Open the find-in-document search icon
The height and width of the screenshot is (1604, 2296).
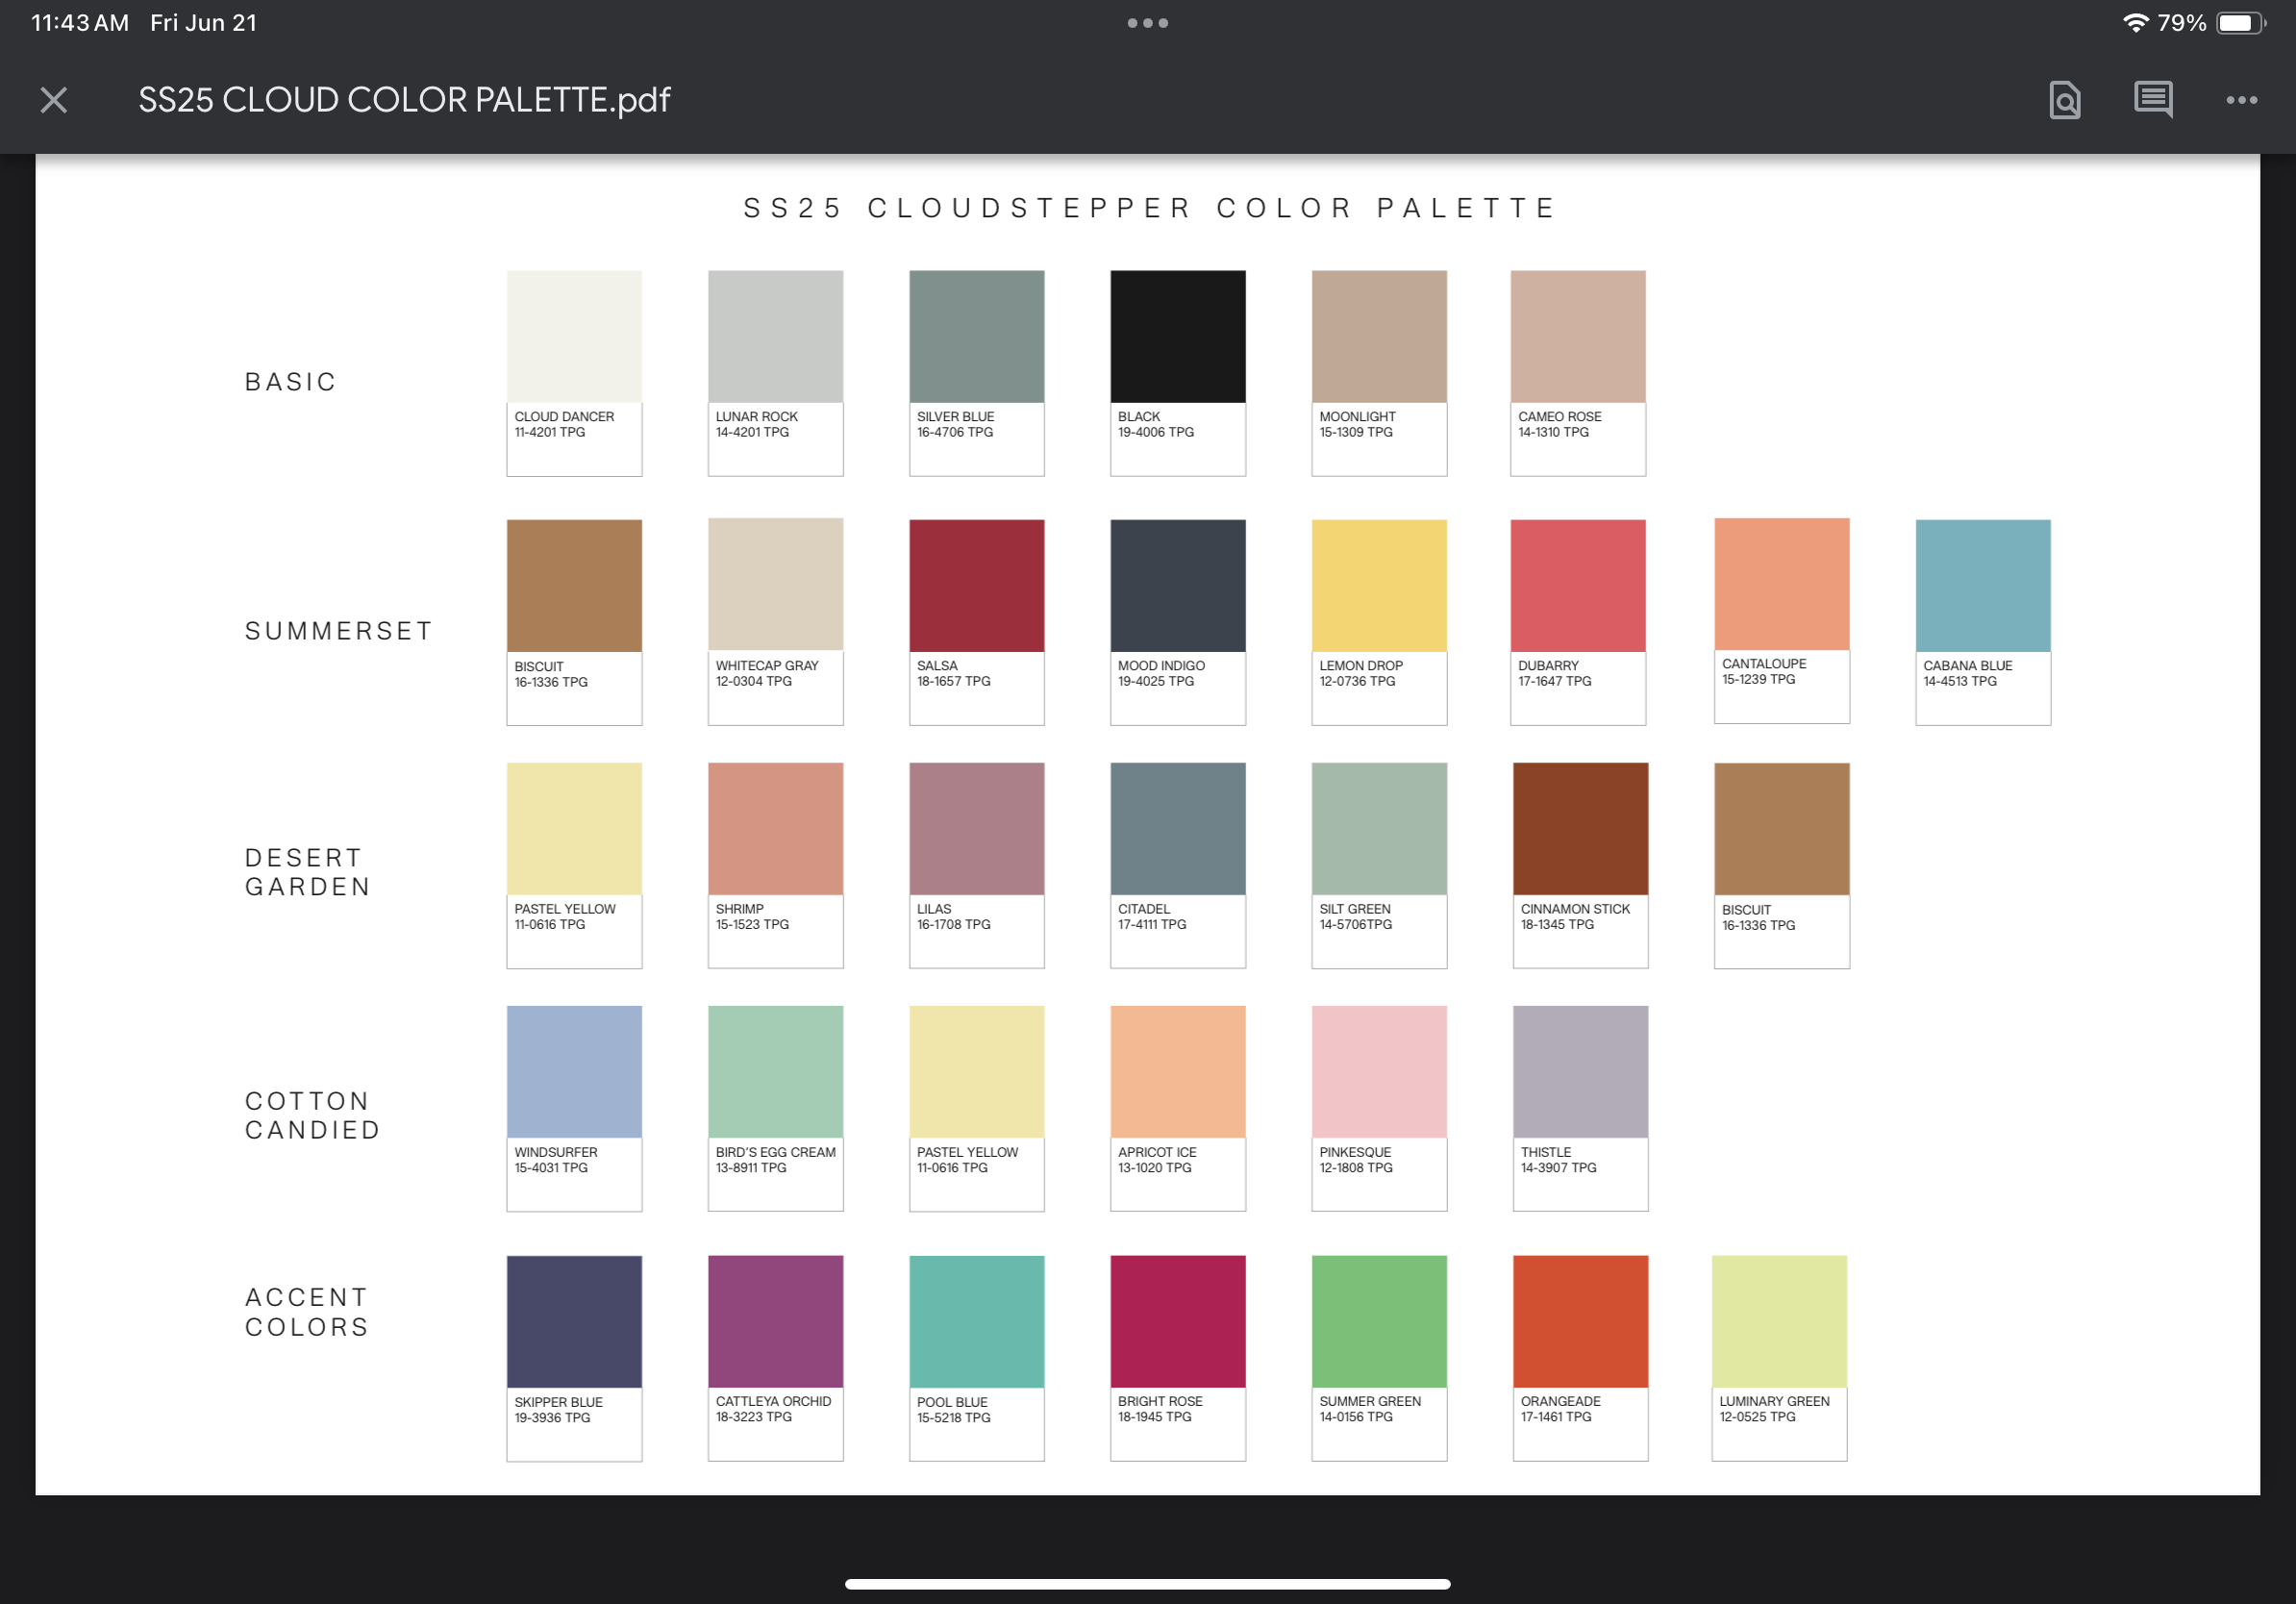(2064, 100)
